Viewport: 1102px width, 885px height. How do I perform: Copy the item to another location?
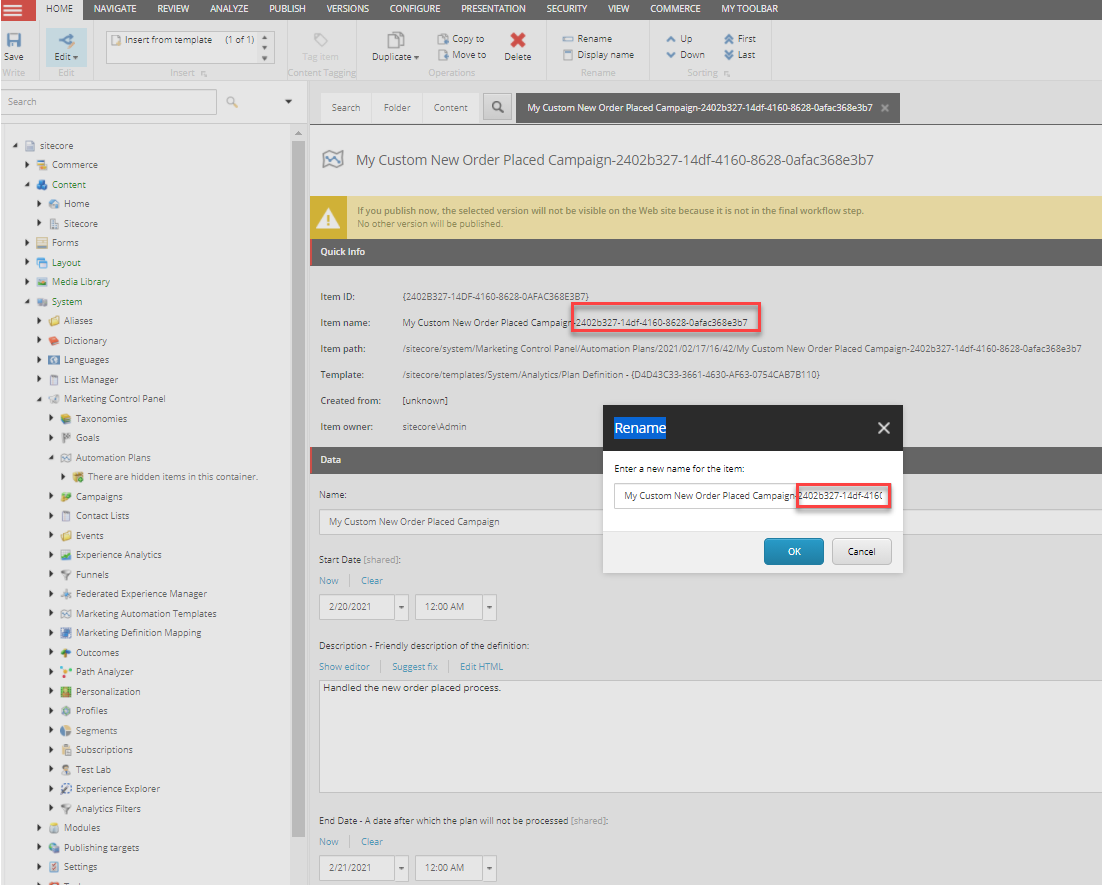(461, 39)
